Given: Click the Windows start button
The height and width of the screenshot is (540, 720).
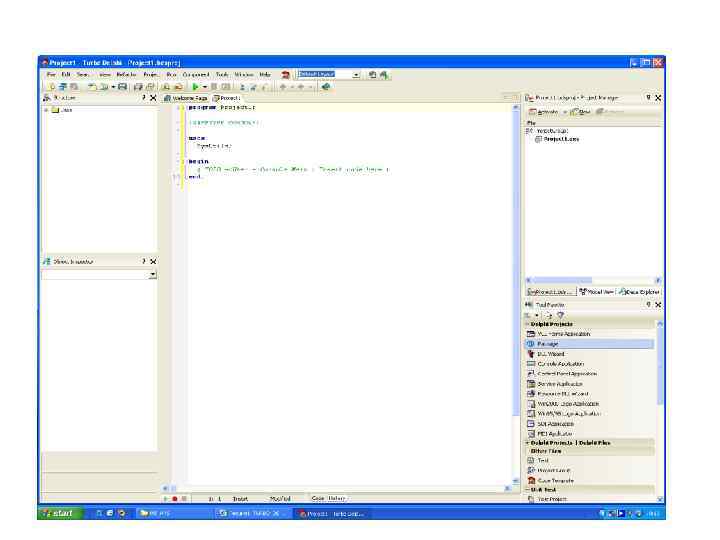Looking at the screenshot, I should point(61,513).
